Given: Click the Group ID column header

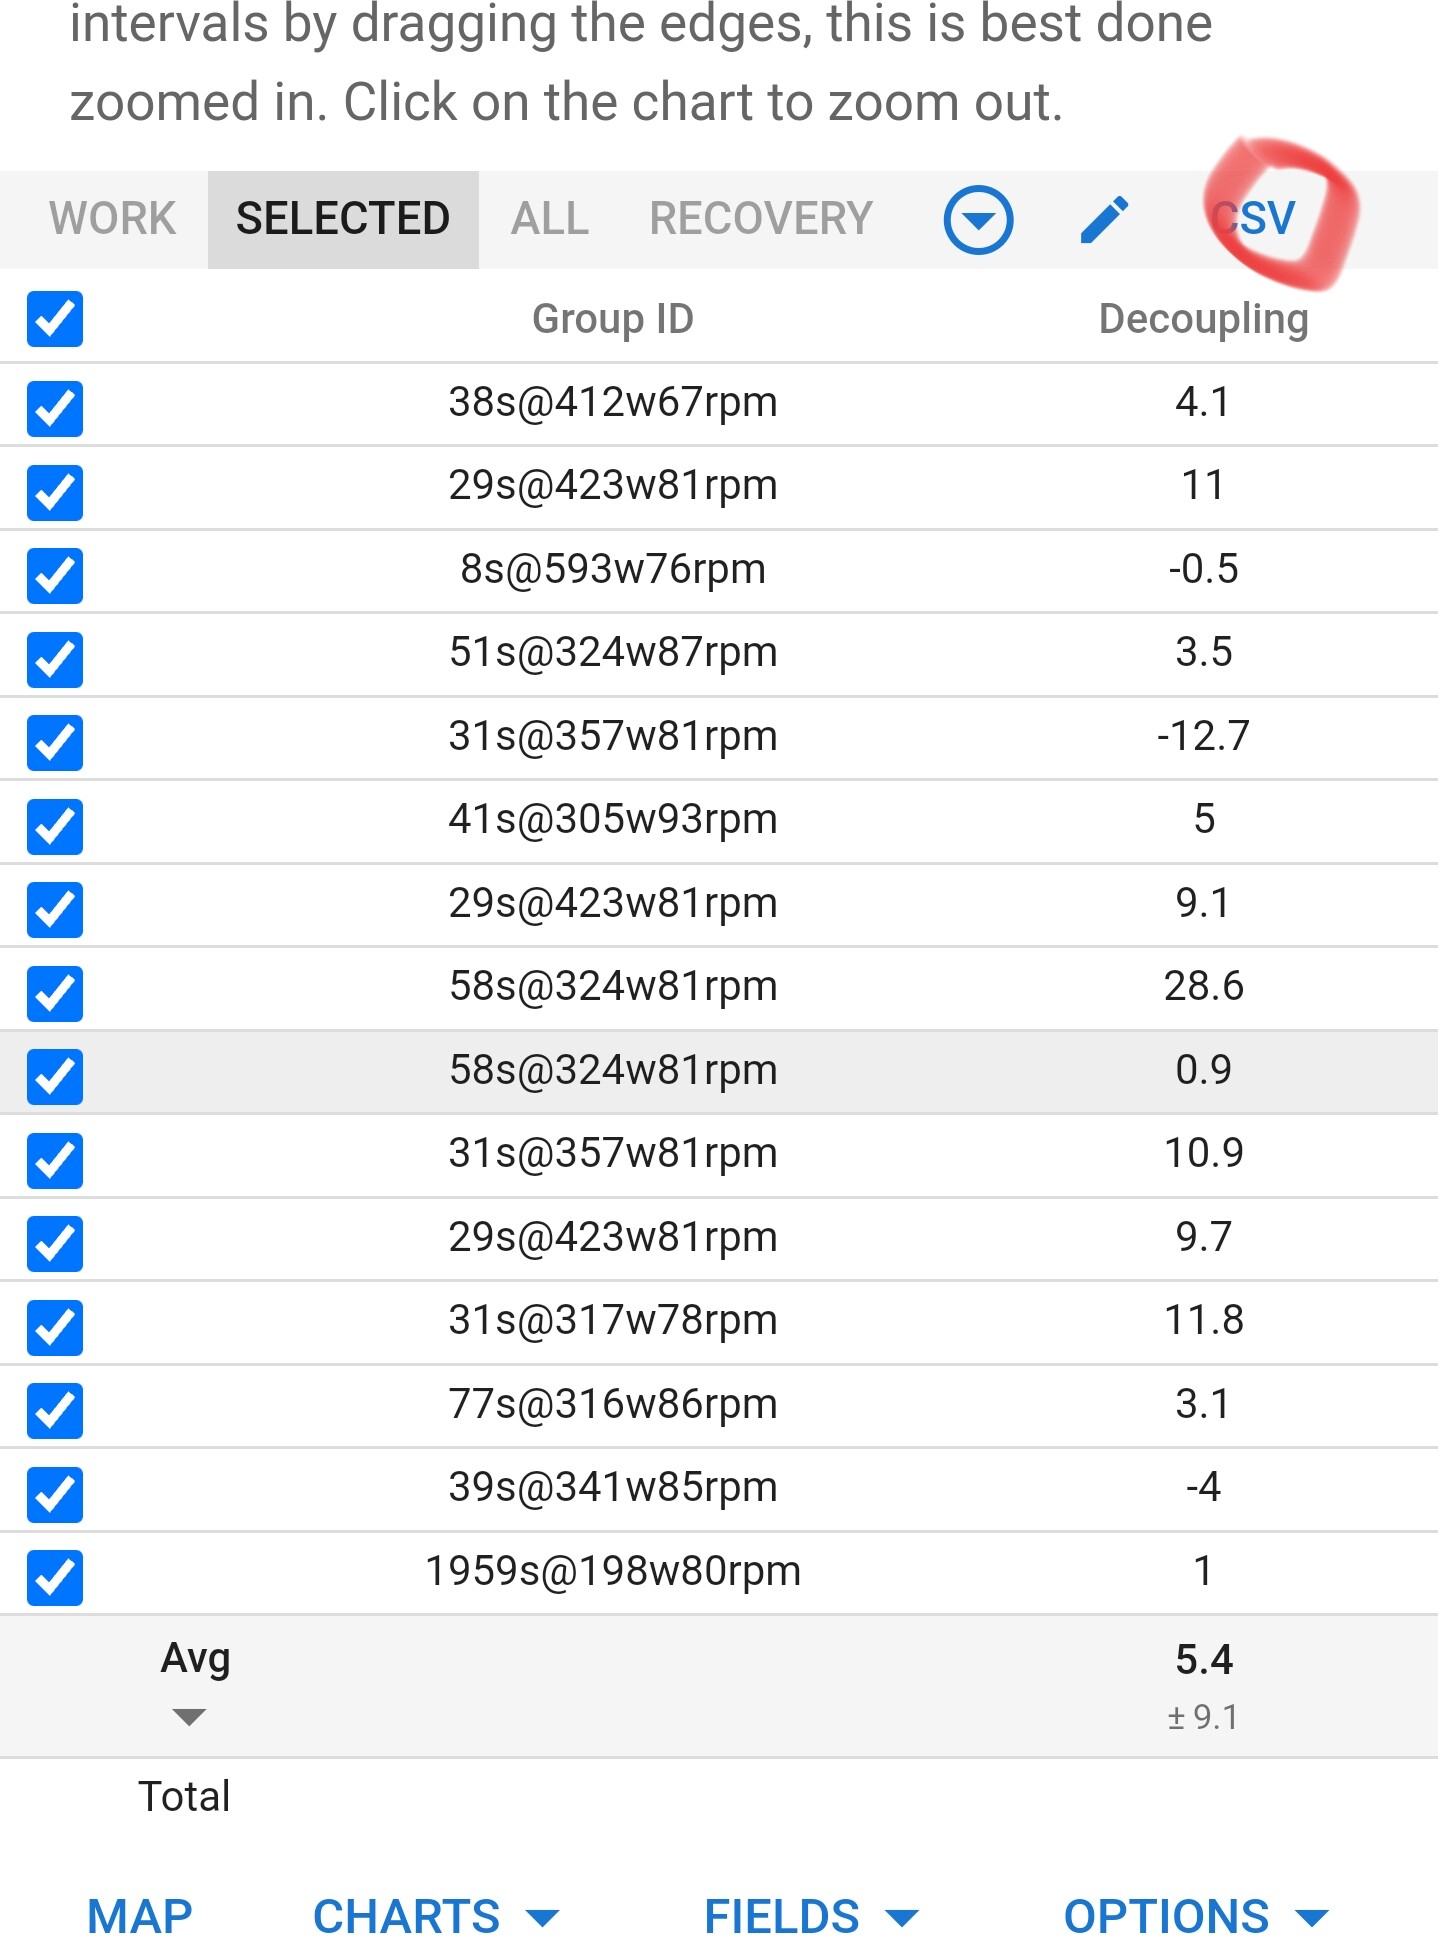Looking at the screenshot, I should pos(613,319).
